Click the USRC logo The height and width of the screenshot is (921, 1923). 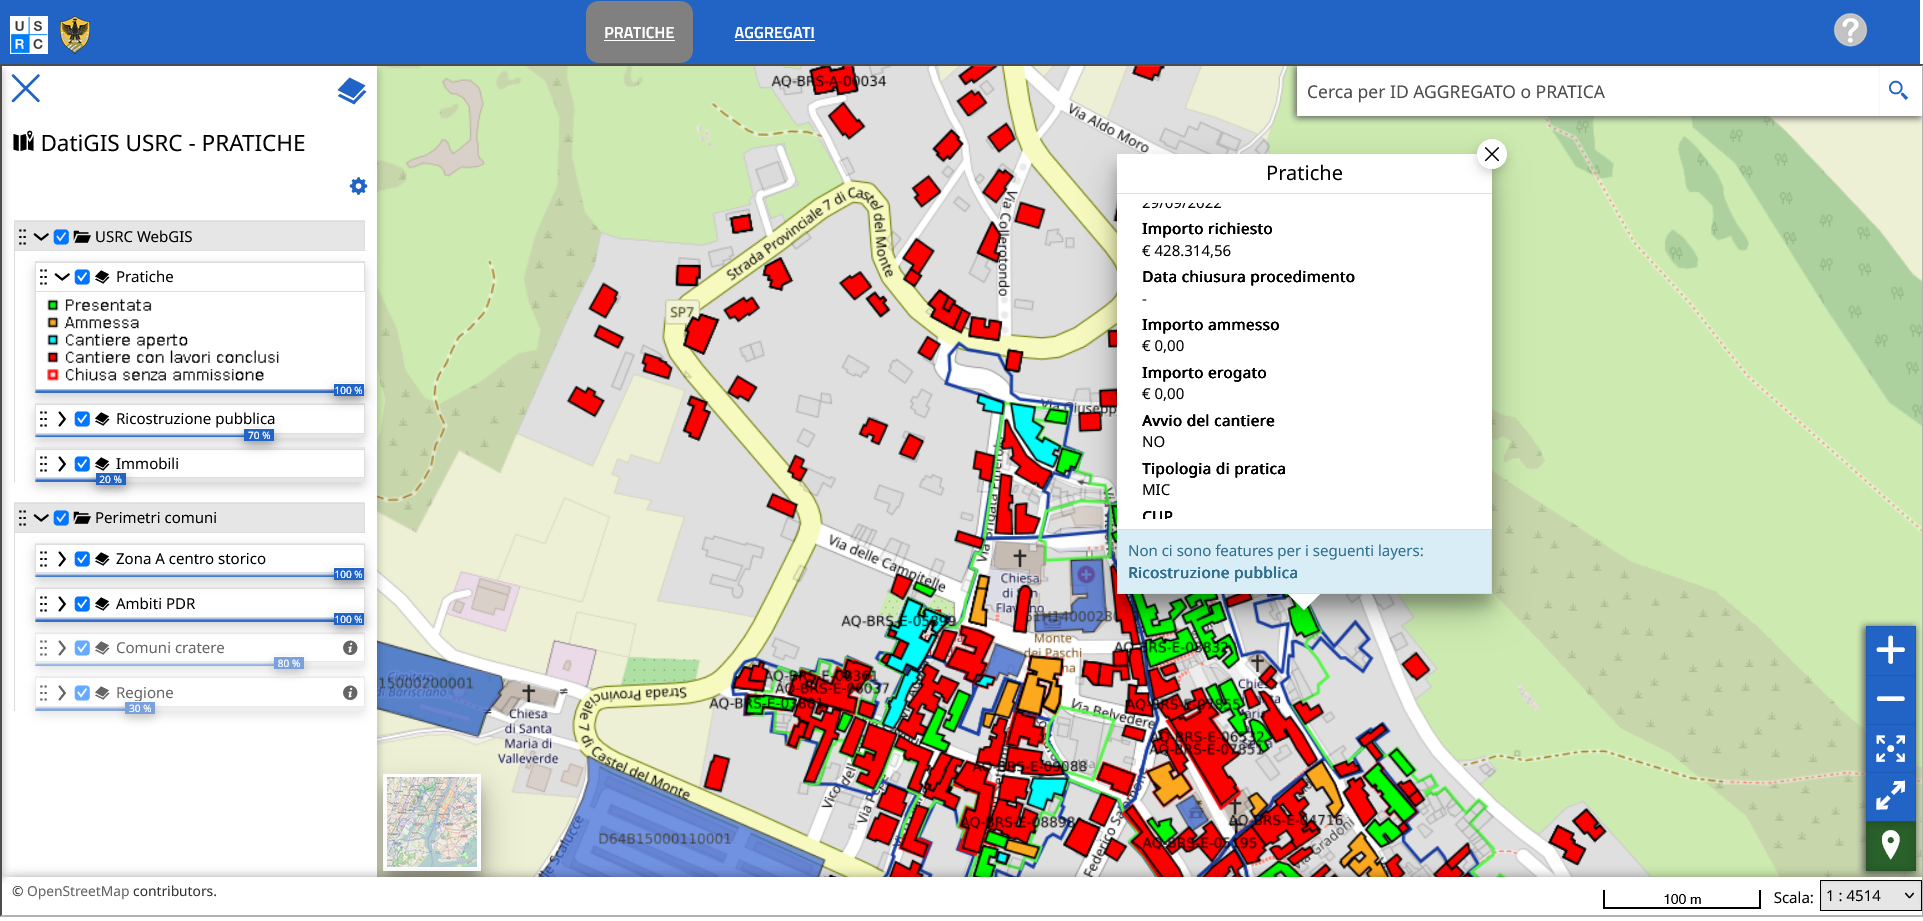tap(28, 35)
